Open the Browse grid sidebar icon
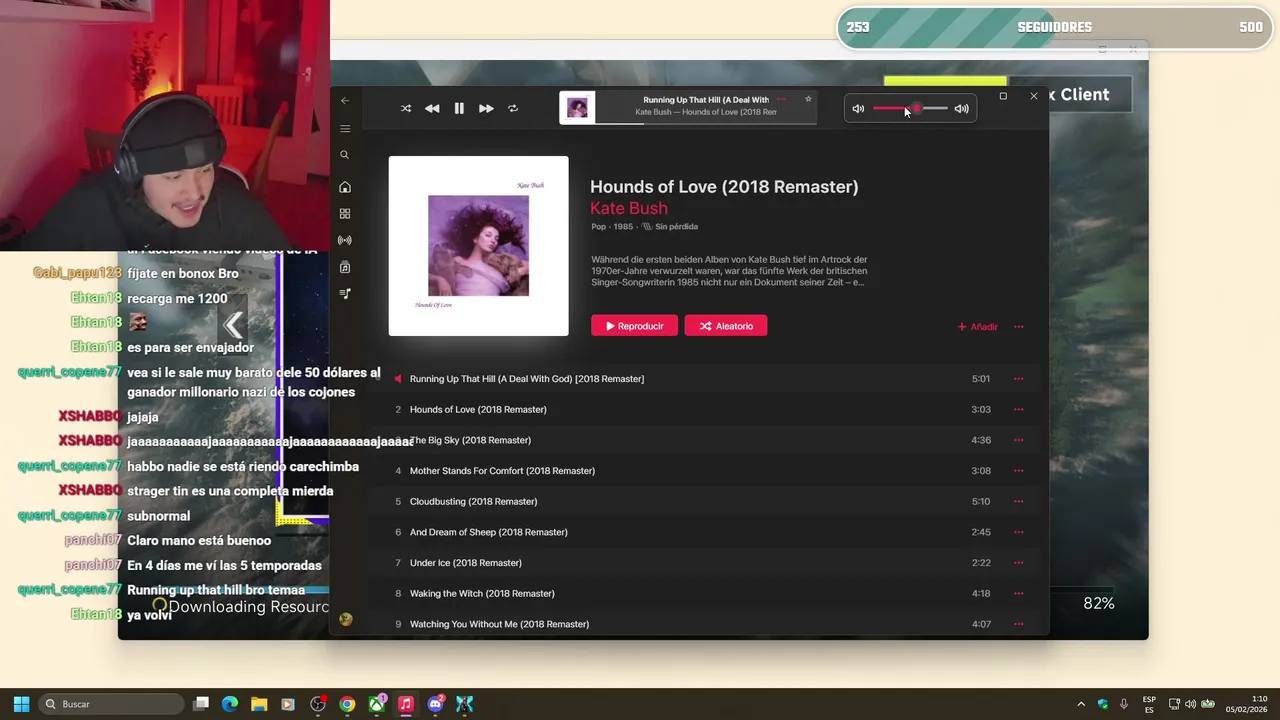The image size is (1280, 720). (345, 213)
